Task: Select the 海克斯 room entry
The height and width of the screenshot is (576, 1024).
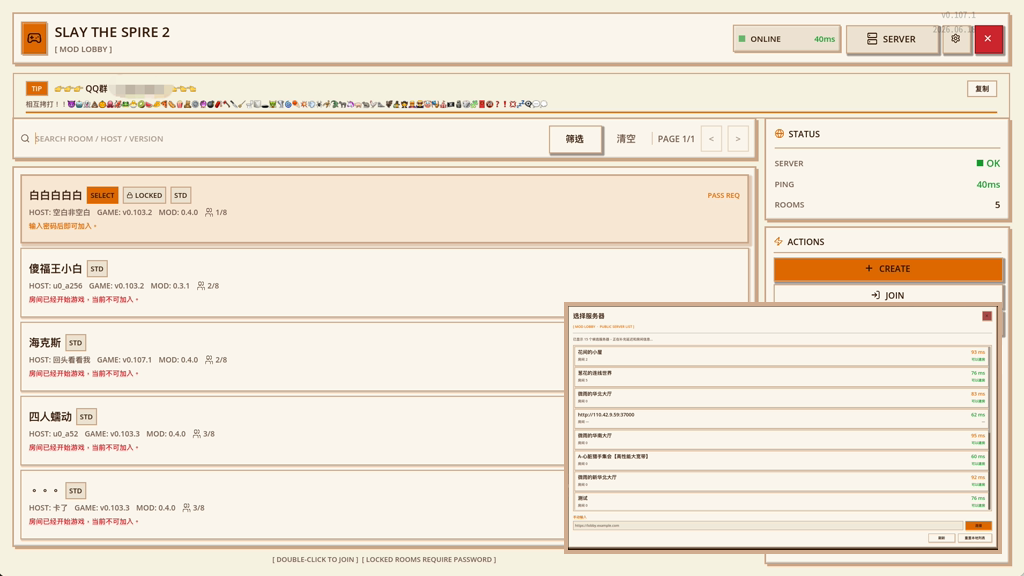Action: point(293,357)
